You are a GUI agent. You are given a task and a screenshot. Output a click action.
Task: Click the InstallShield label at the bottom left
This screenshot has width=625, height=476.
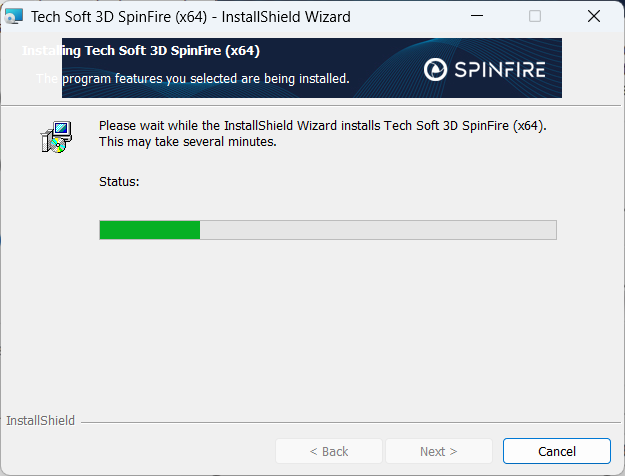pos(40,421)
